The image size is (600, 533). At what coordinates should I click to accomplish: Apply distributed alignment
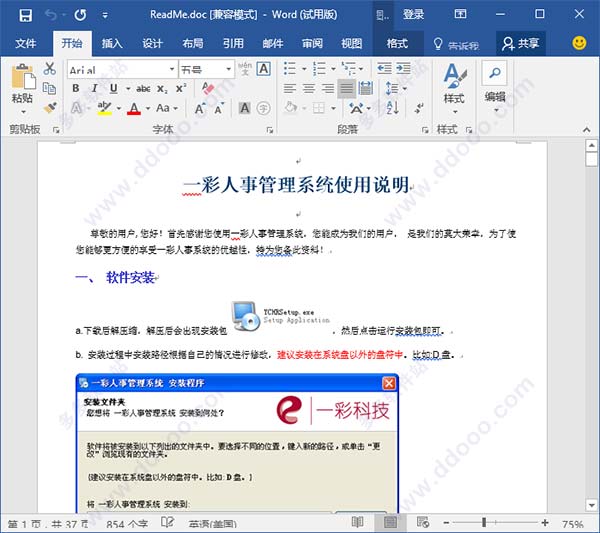tap(366, 89)
